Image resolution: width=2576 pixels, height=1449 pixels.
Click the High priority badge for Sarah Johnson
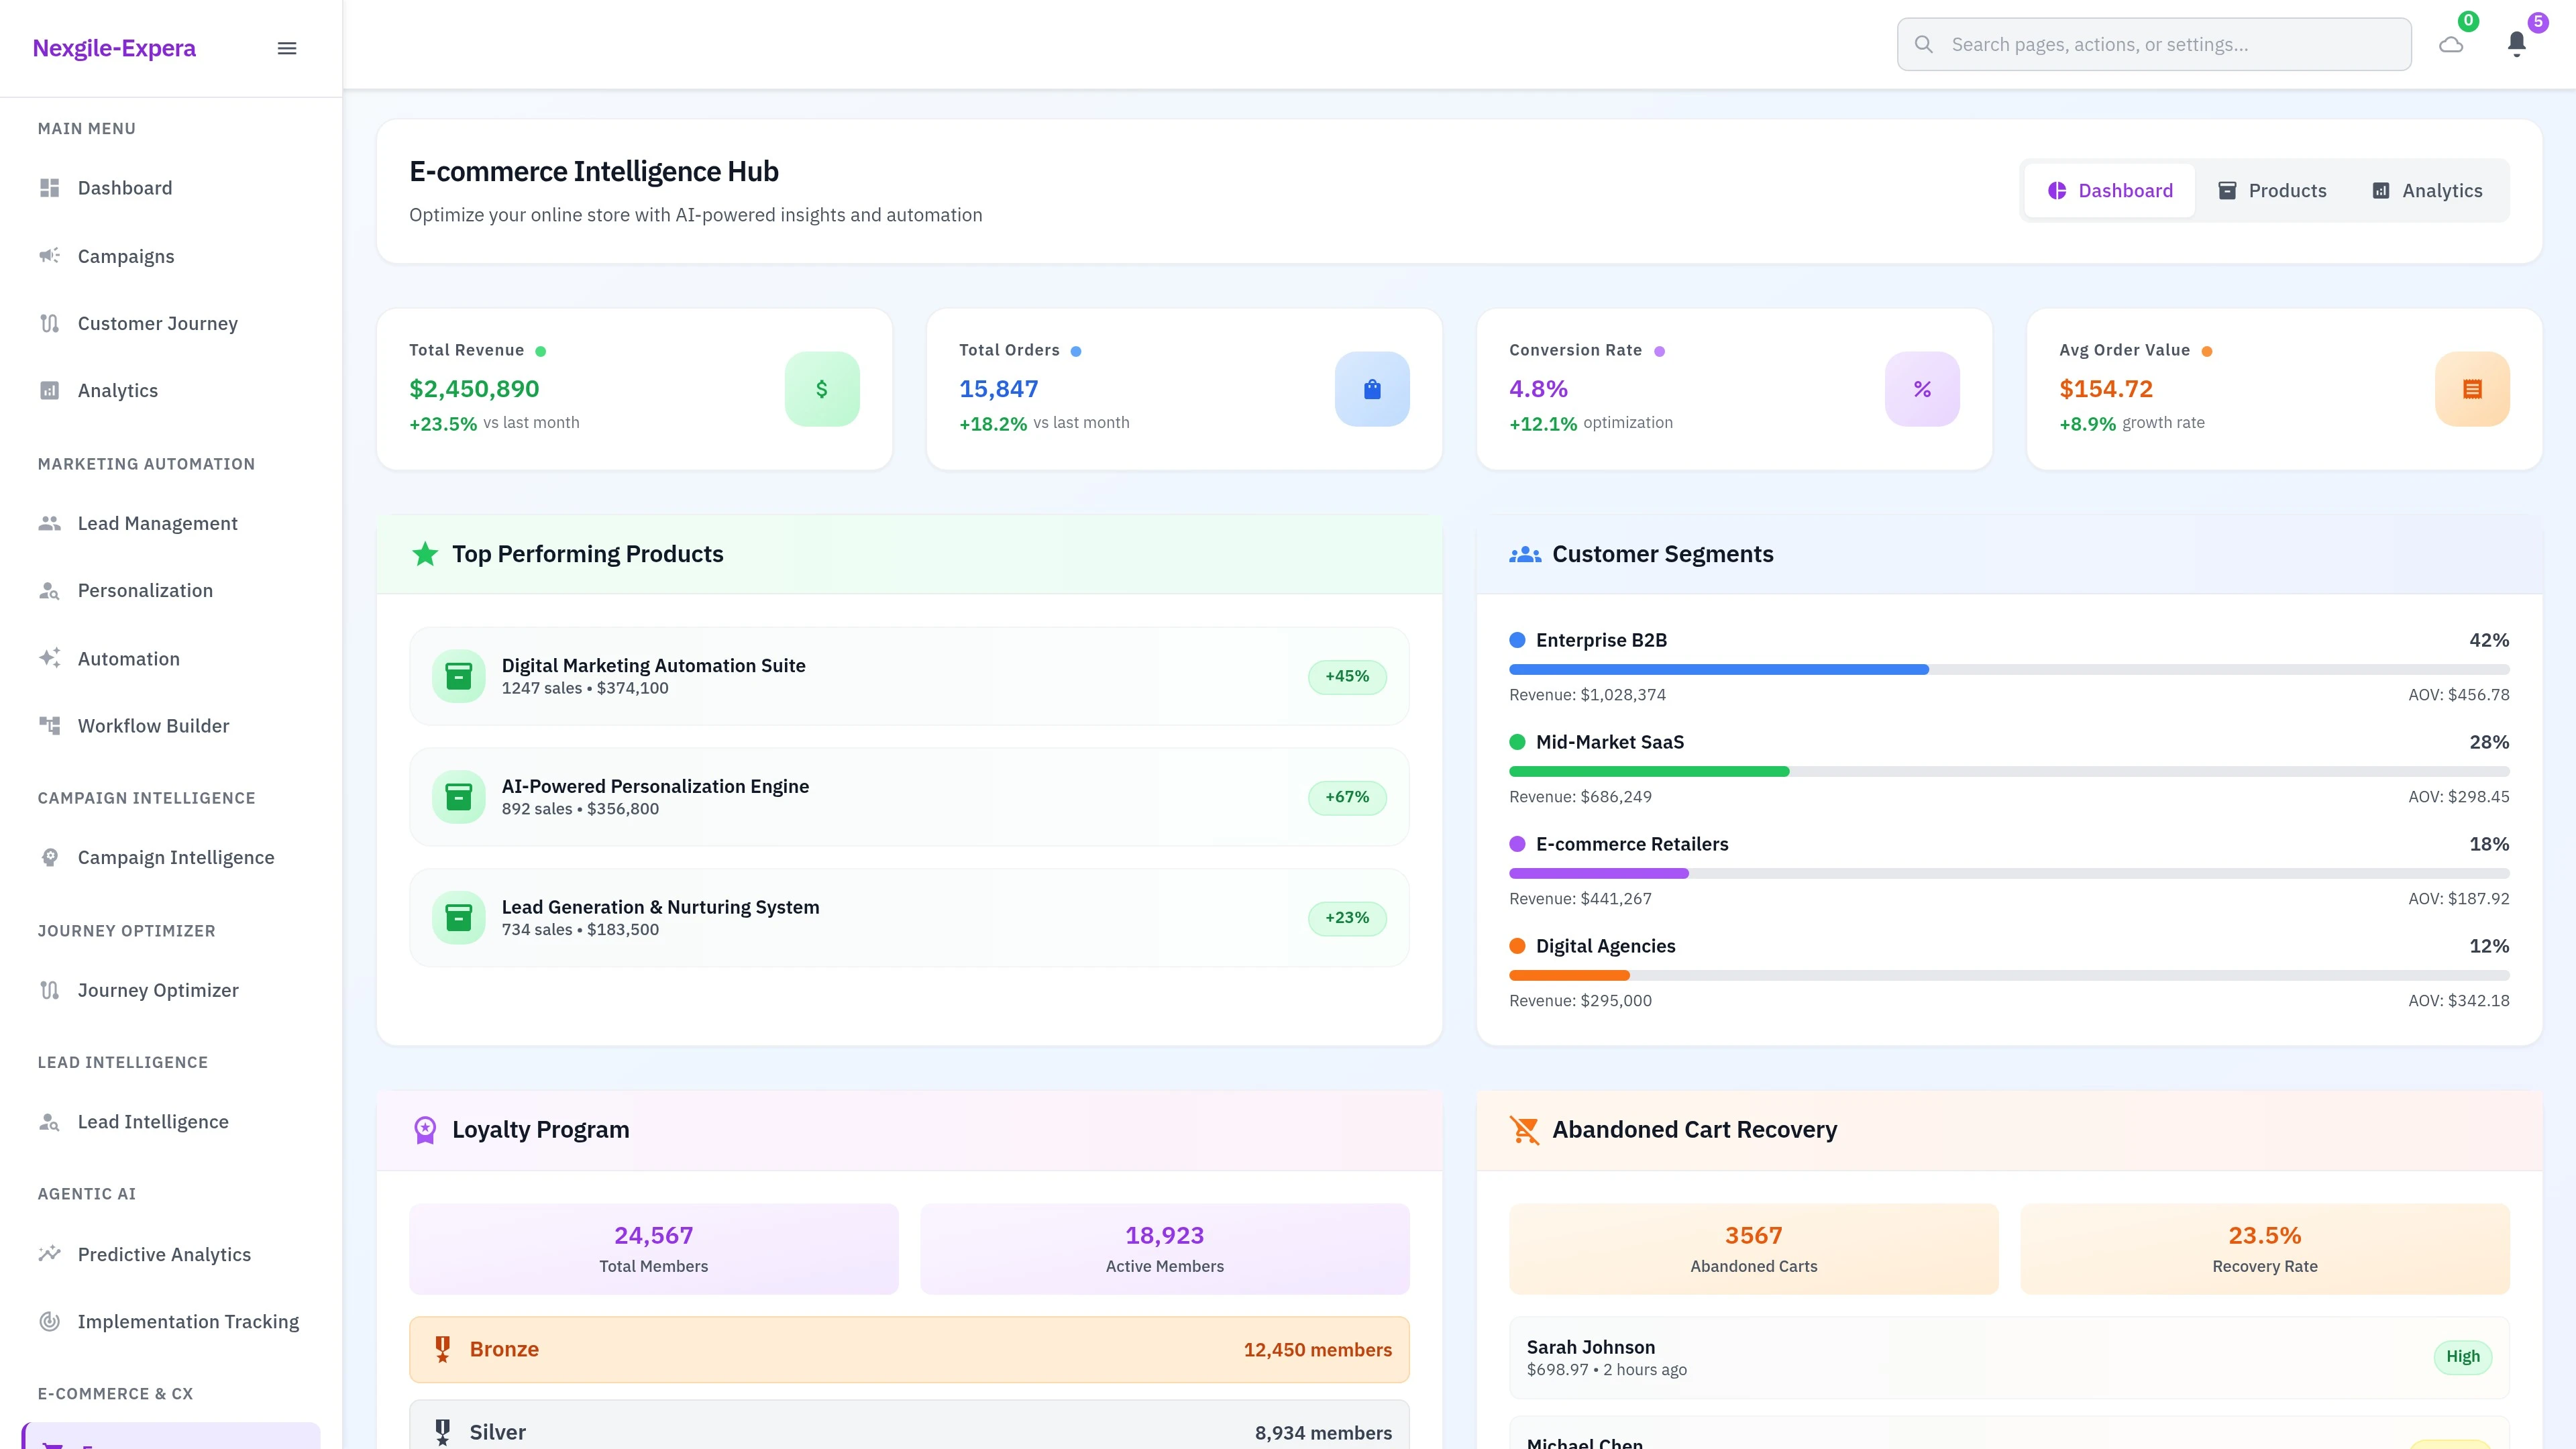click(x=2463, y=1356)
